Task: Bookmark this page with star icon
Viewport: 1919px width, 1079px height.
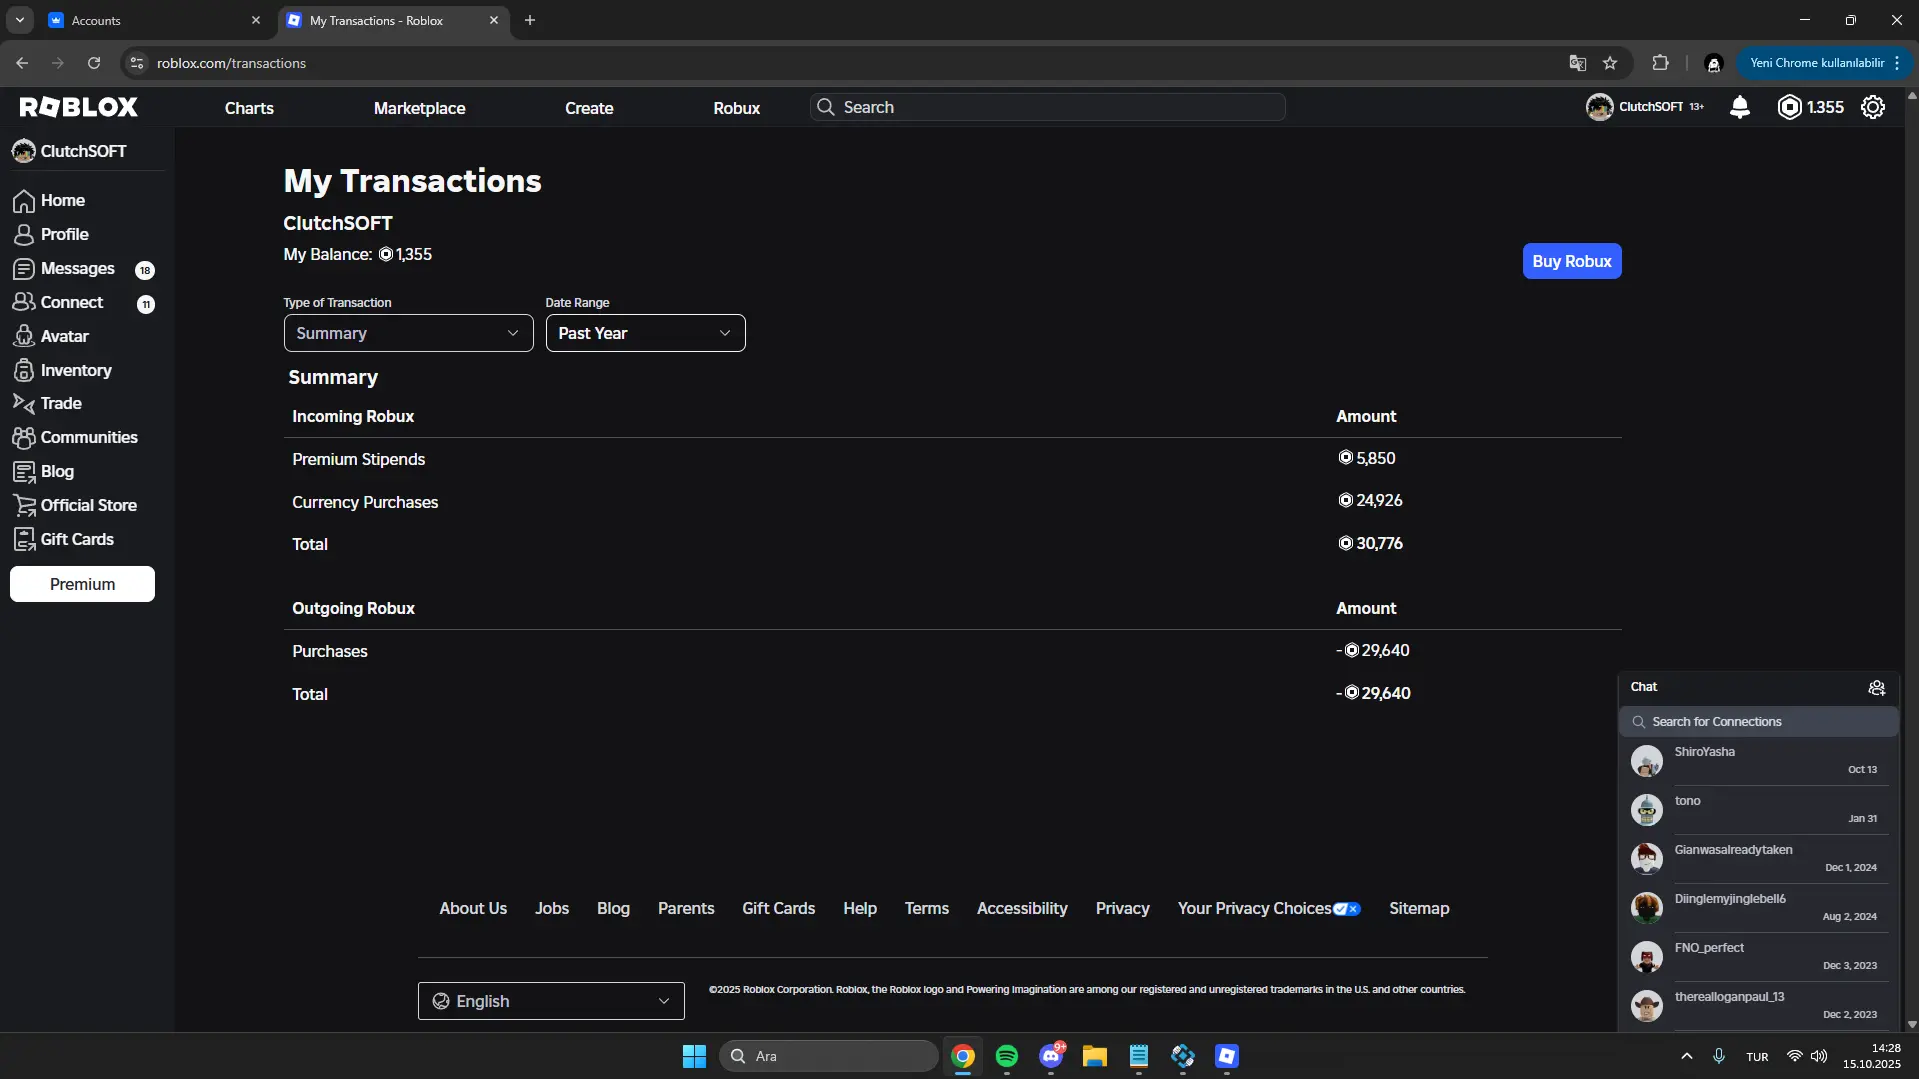Action: pos(1610,63)
